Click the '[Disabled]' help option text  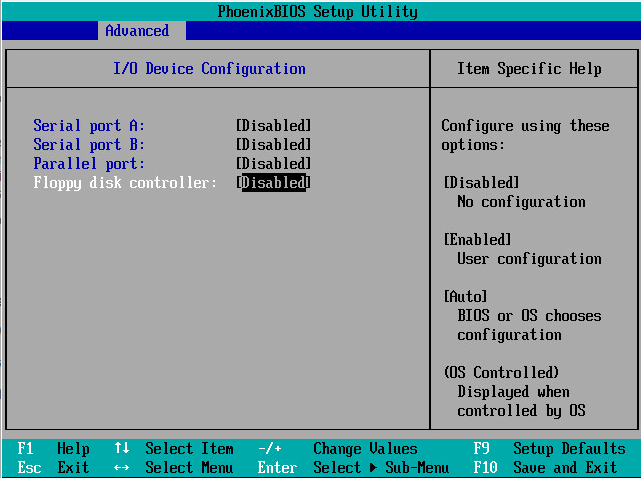coord(482,182)
